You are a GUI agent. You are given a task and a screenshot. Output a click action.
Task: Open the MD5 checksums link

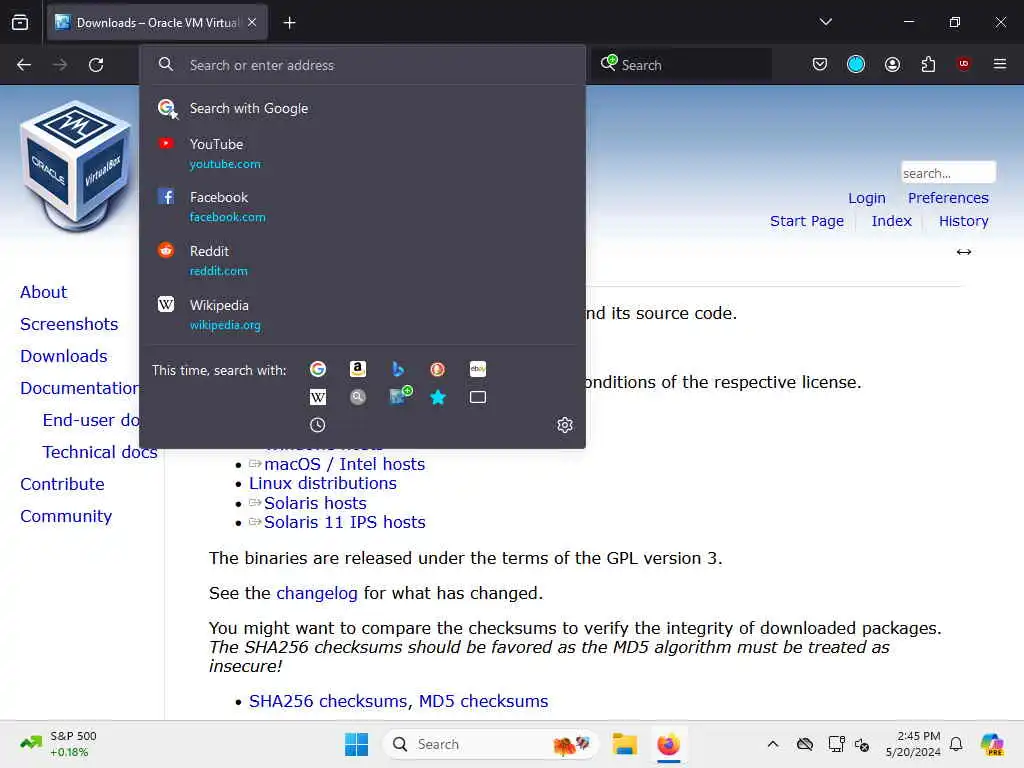coord(483,701)
